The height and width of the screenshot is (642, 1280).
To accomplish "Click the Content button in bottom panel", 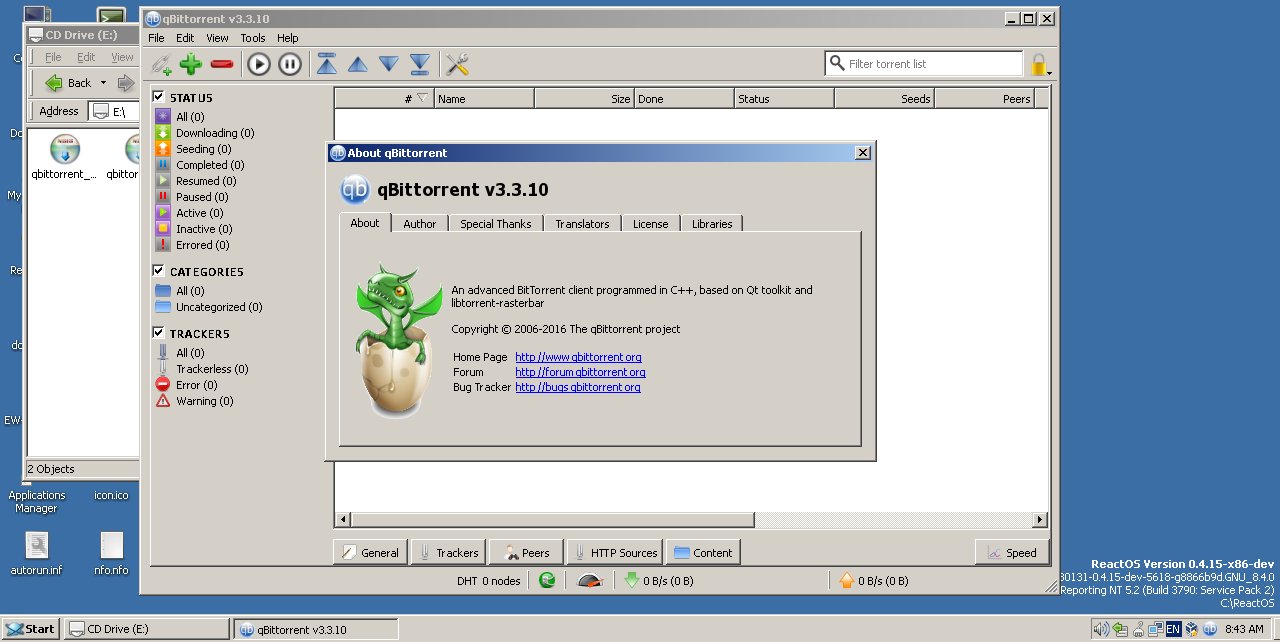I will (703, 552).
